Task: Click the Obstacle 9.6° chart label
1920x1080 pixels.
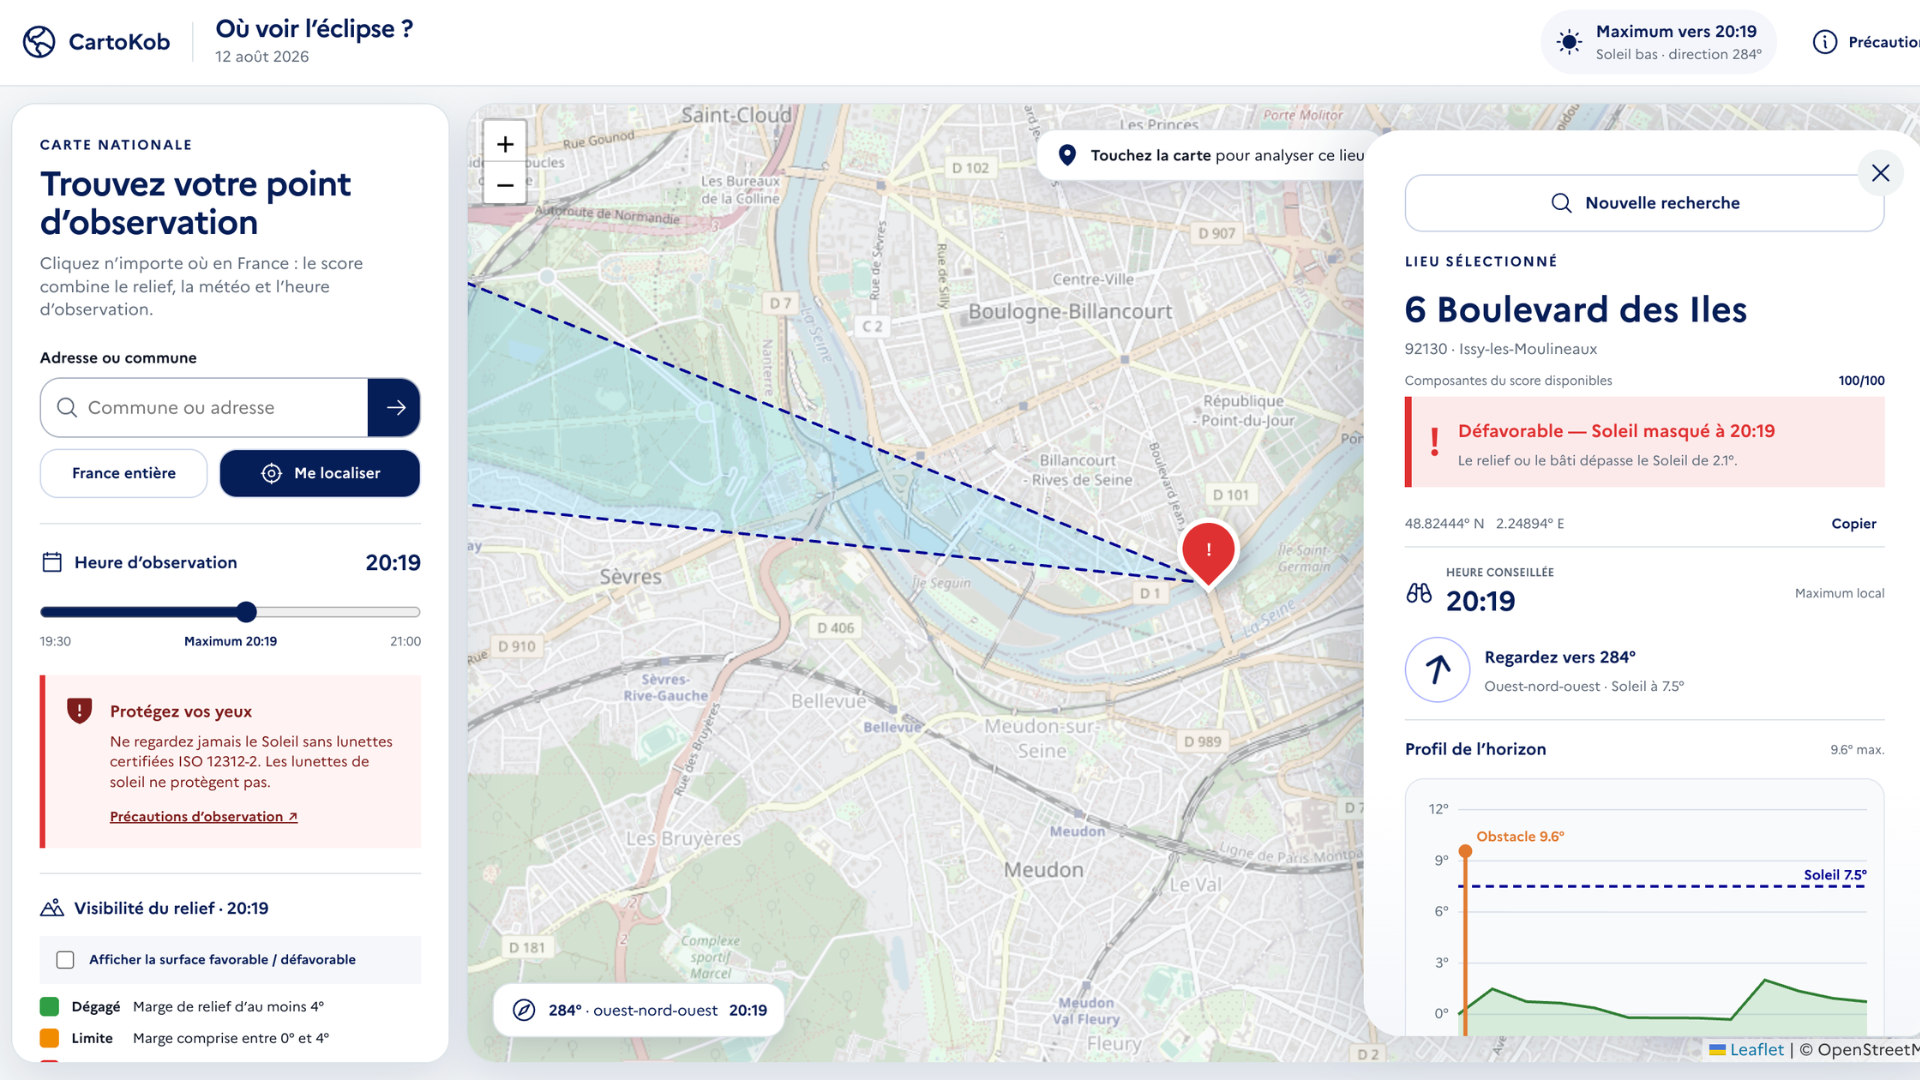Action: pyautogui.click(x=1520, y=836)
